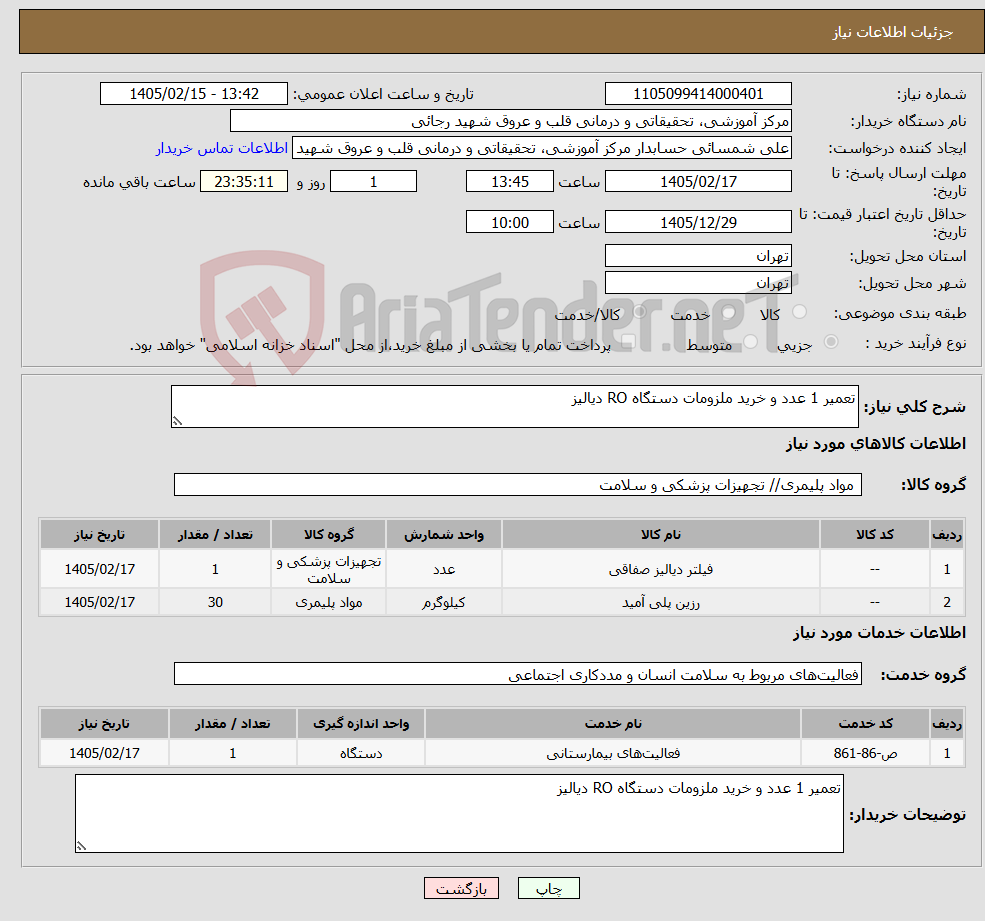Click the کد خدمت column header
This screenshot has height=921, width=985.
coord(865,724)
